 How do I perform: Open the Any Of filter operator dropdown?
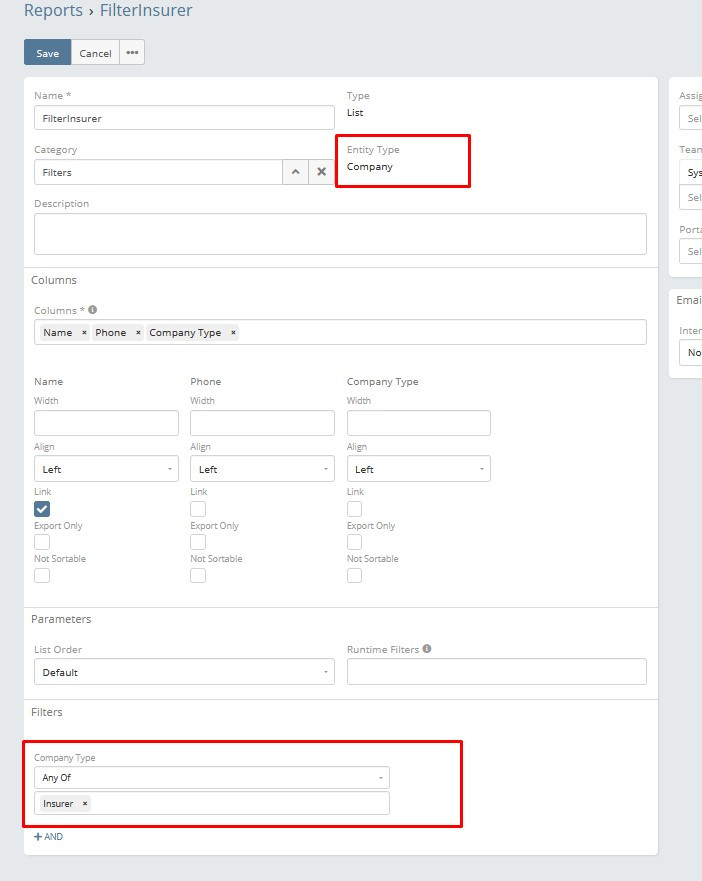tap(211, 777)
